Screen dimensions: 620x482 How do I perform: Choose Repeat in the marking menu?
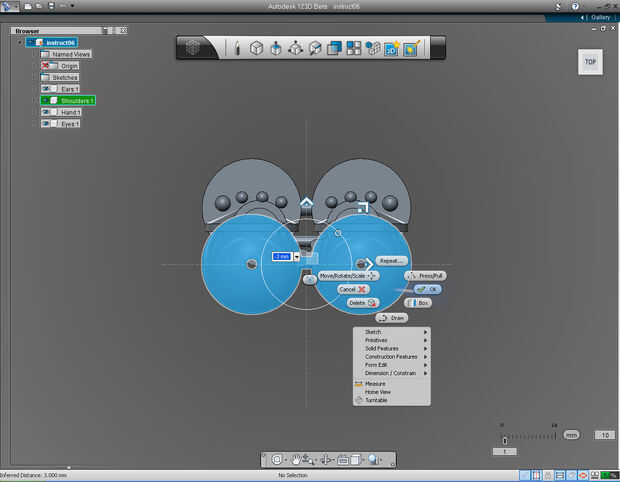coord(391,261)
